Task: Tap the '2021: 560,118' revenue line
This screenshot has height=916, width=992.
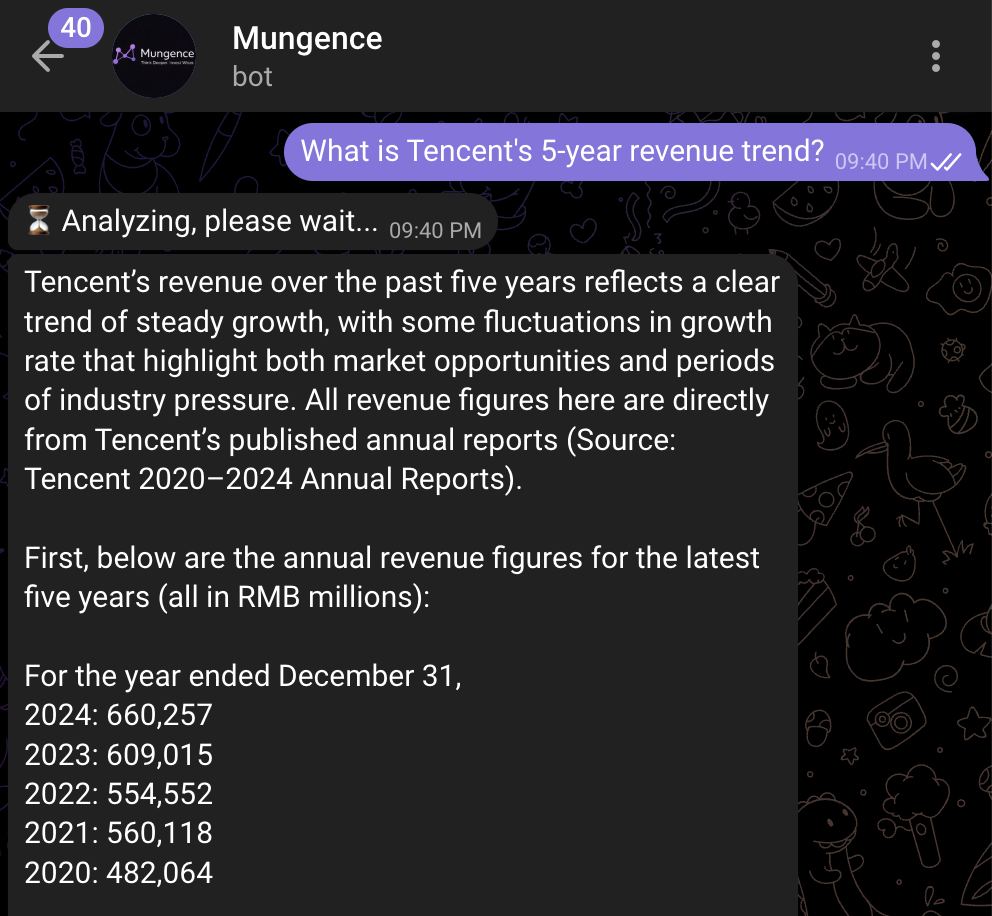Action: (118, 833)
